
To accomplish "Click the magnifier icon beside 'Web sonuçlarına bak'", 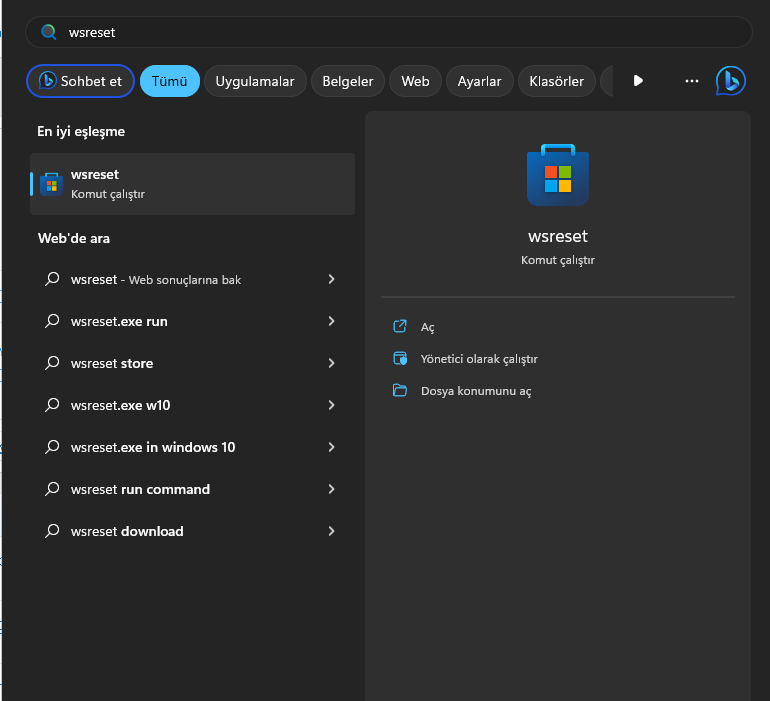I will tap(52, 279).
